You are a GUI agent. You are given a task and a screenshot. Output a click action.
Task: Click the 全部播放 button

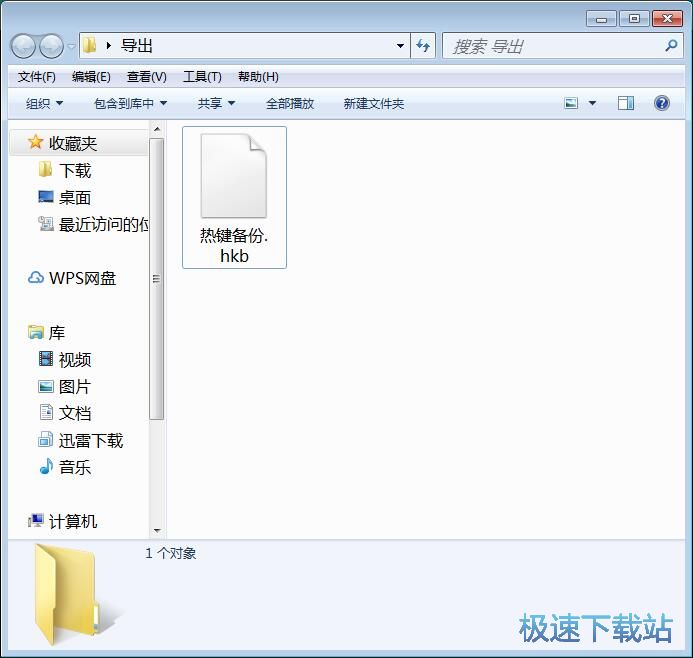pyautogui.click(x=290, y=103)
